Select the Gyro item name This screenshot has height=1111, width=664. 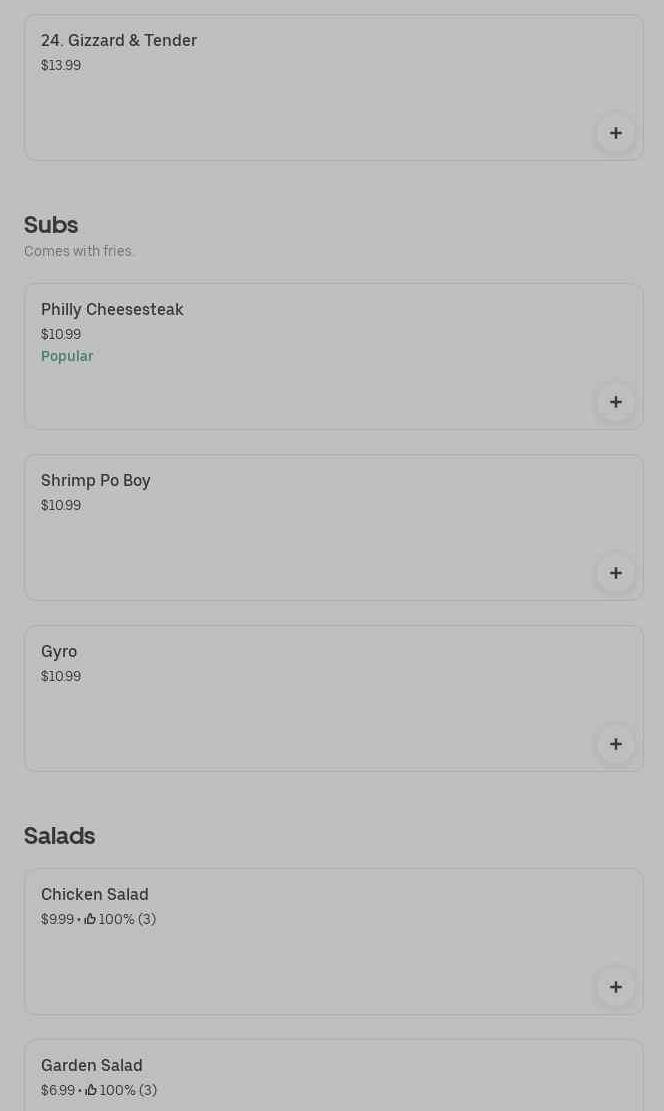click(59, 652)
